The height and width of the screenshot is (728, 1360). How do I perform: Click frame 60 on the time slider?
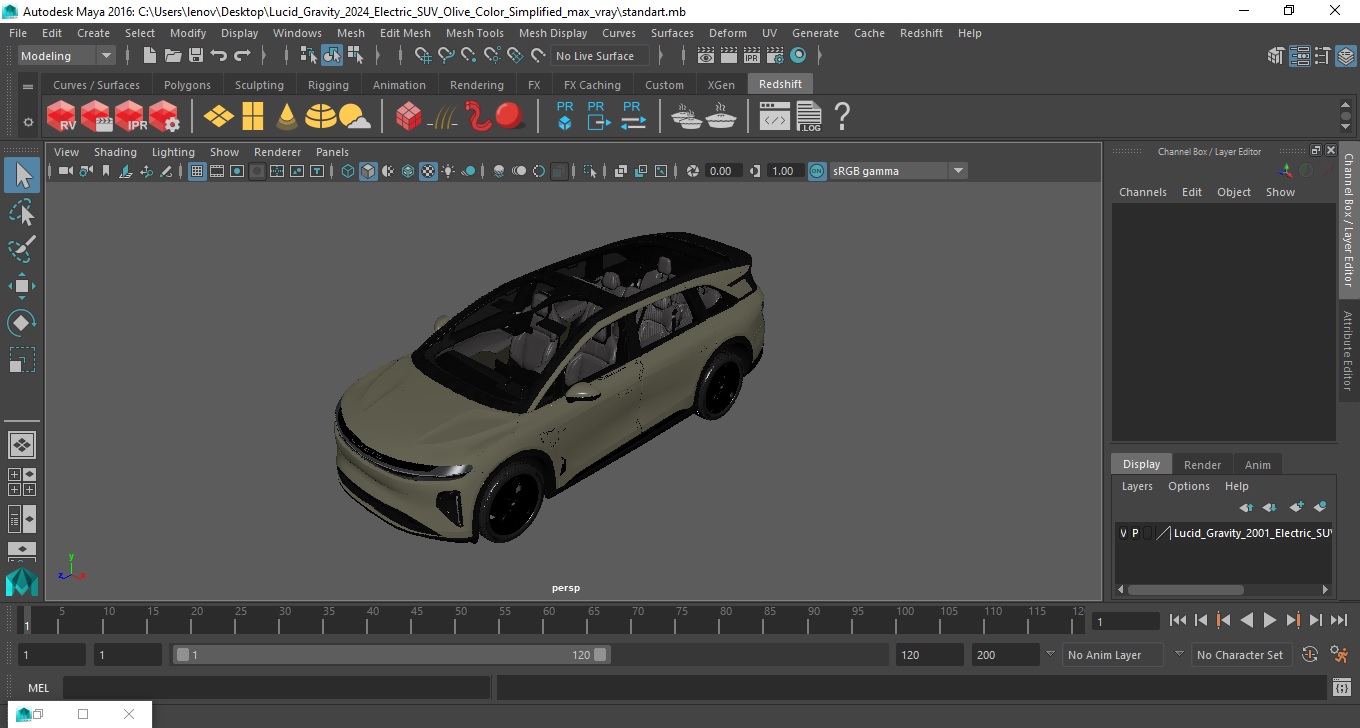549,621
